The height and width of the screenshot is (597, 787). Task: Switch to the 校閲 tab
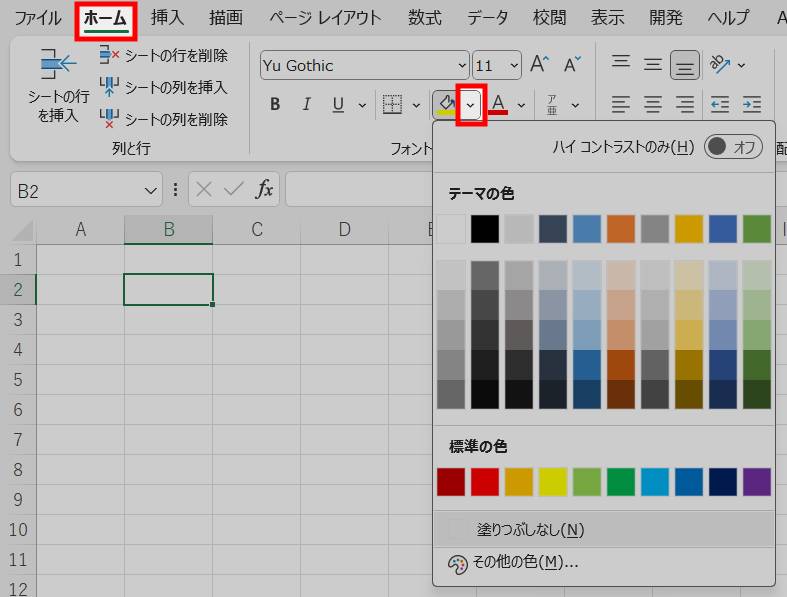click(550, 18)
